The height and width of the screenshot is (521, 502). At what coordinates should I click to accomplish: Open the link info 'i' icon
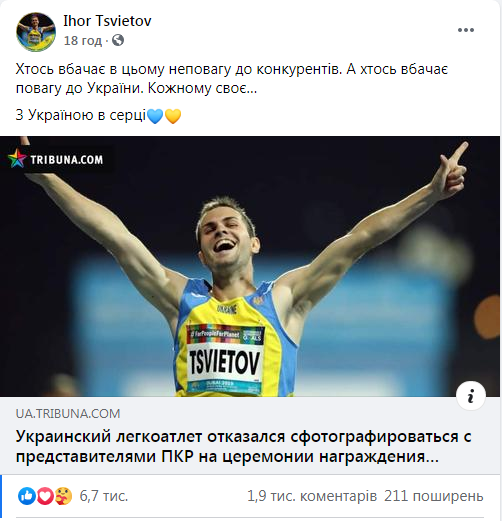click(471, 396)
